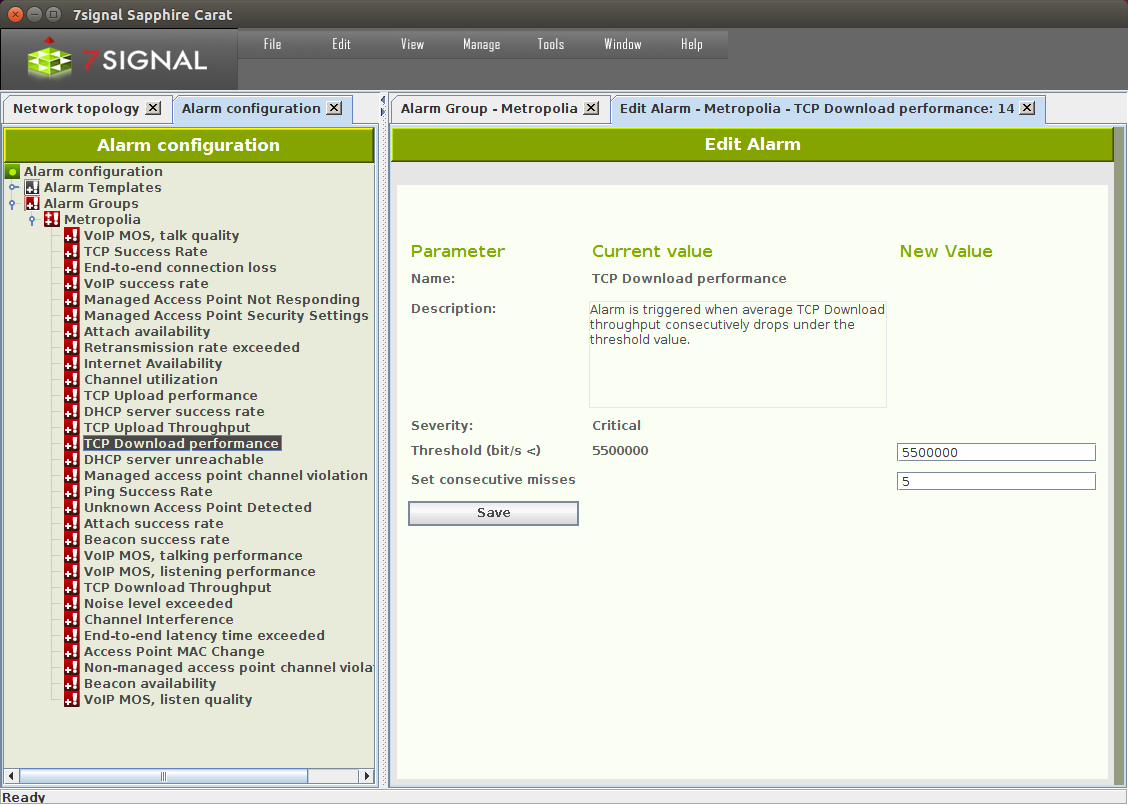Select Managed access point channel violation alarm

[226, 476]
